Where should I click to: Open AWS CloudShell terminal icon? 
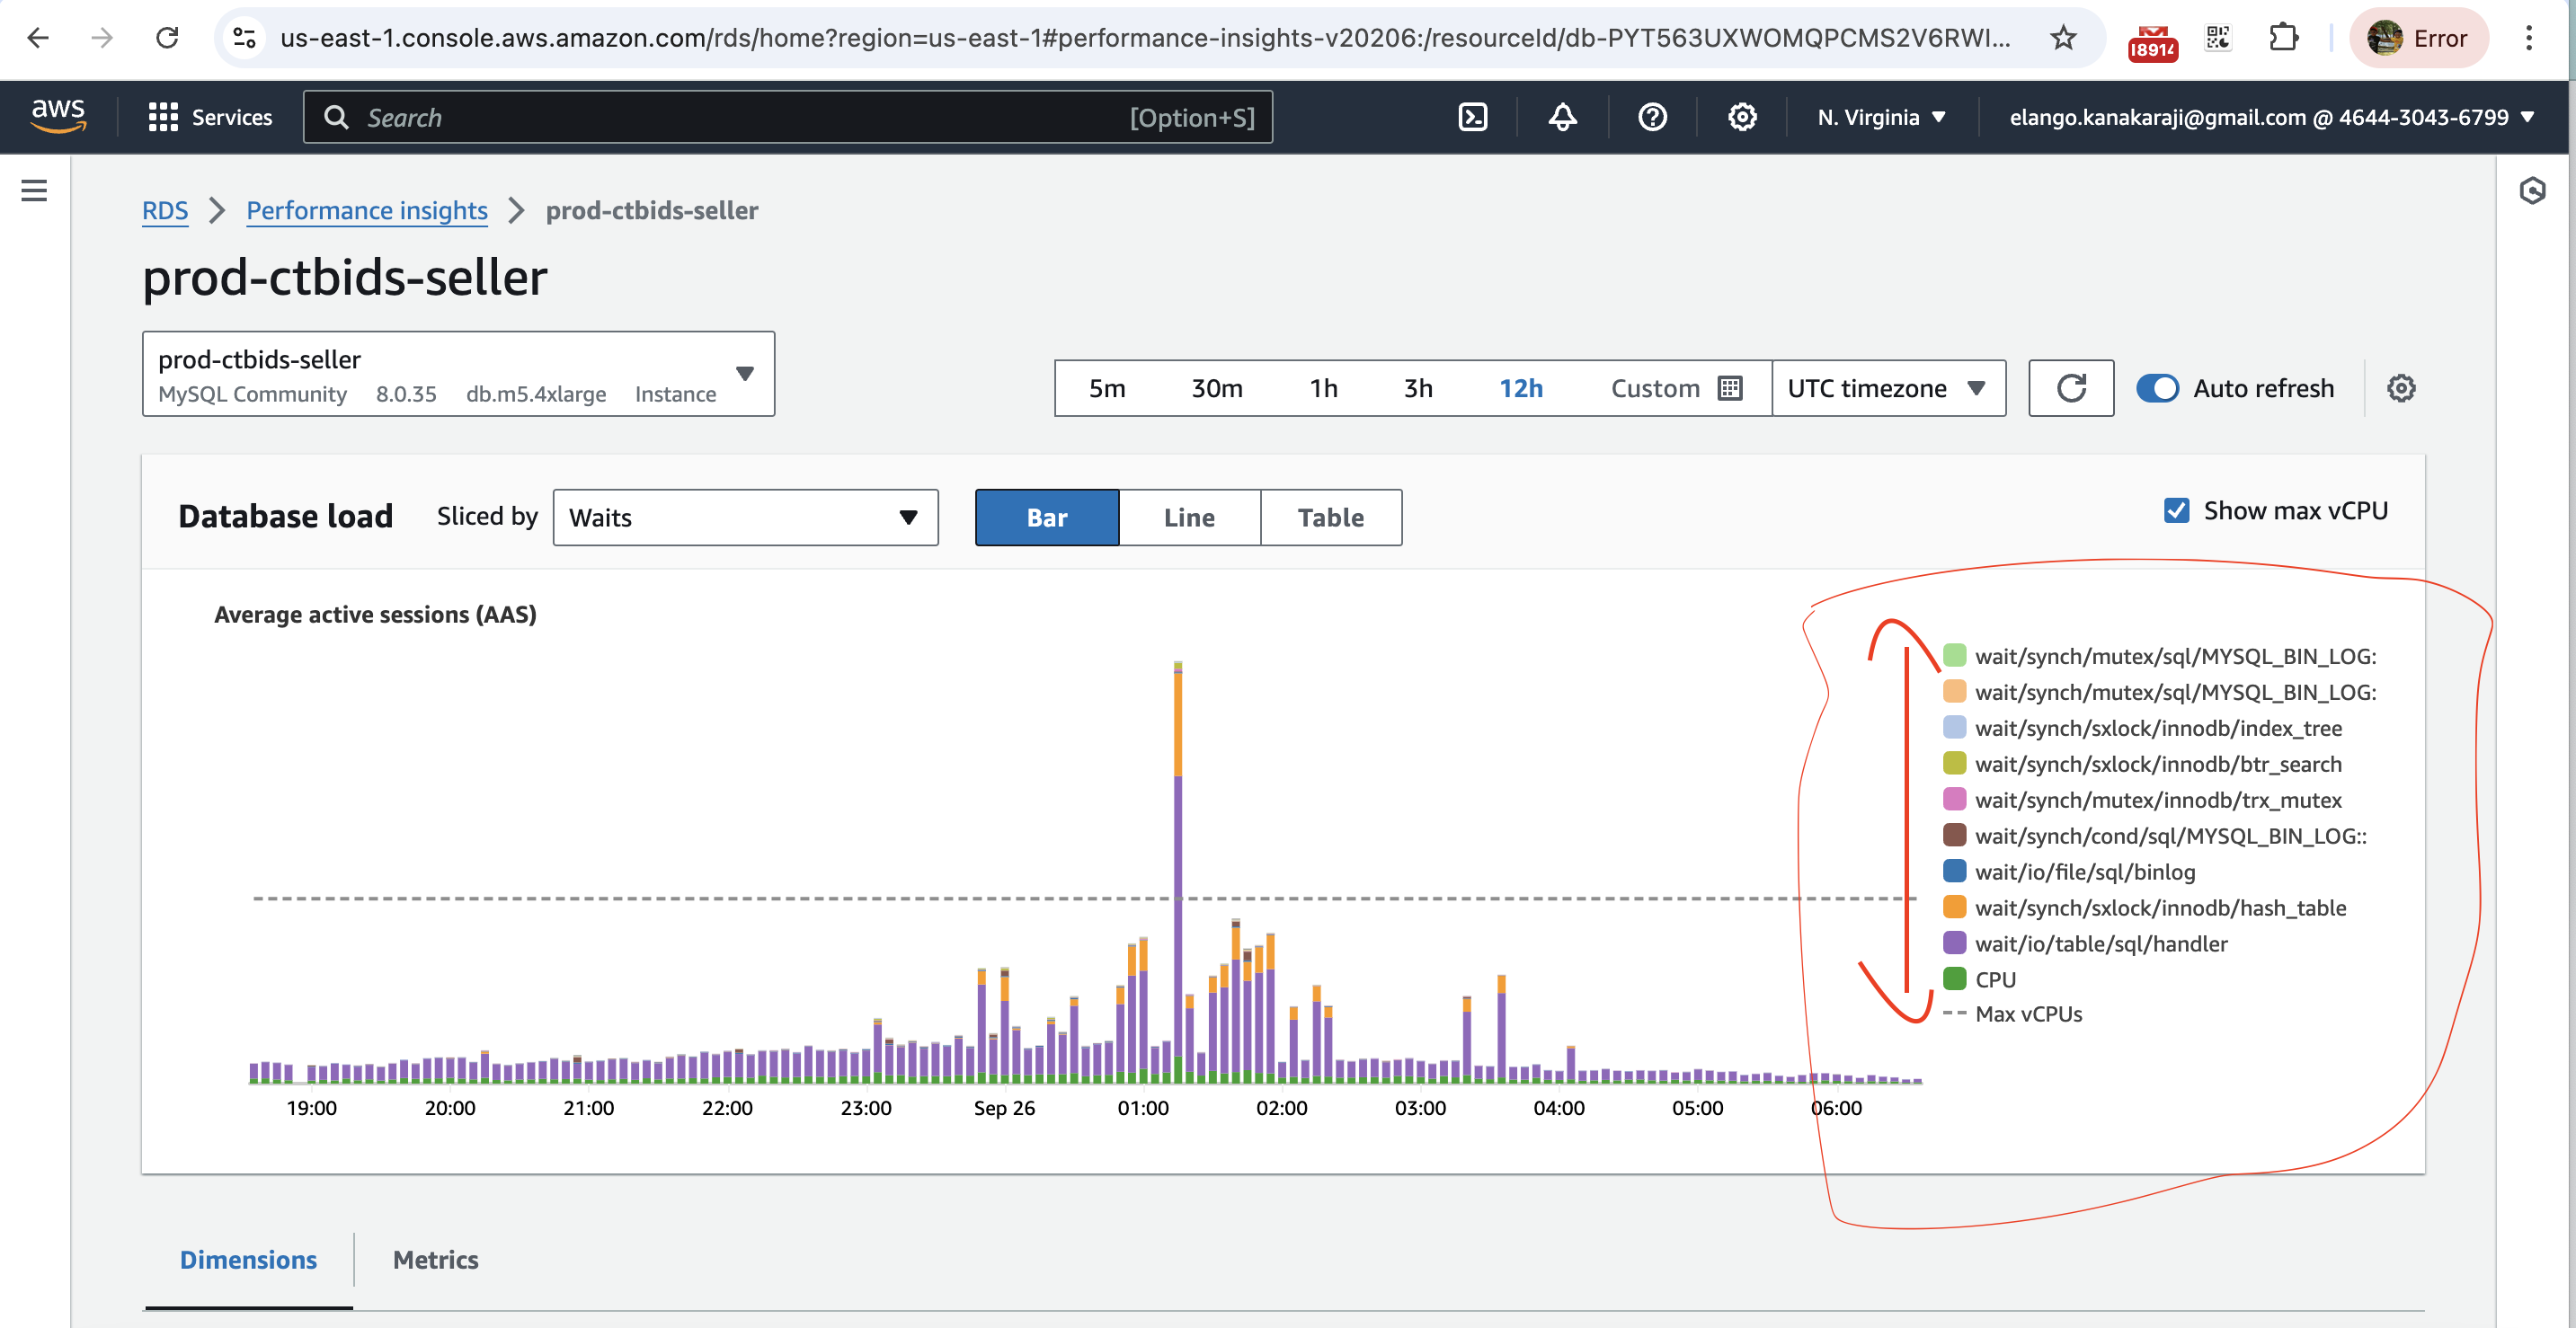[x=1472, y=117]
